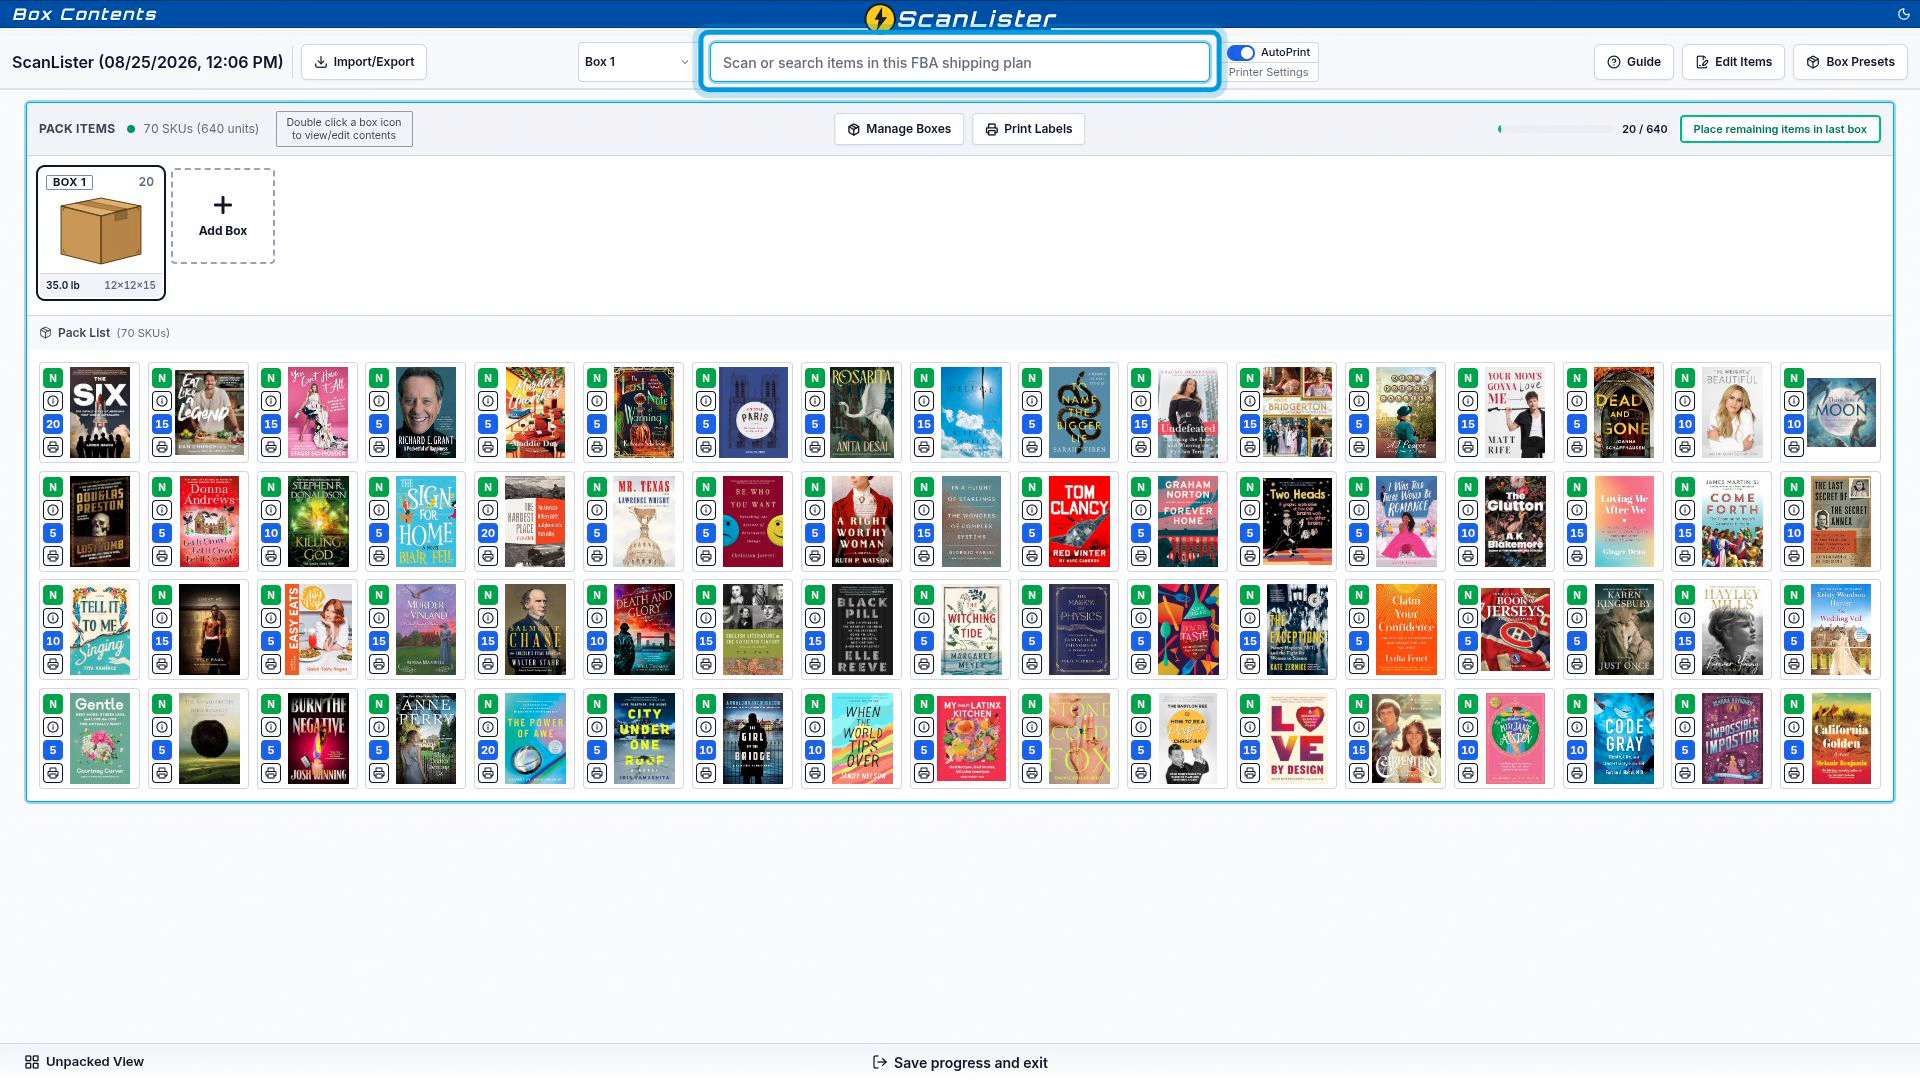Screen dimensions: 1920x1080
Task: Click the Edit Items button
Action: click(x=1733, y=62)
